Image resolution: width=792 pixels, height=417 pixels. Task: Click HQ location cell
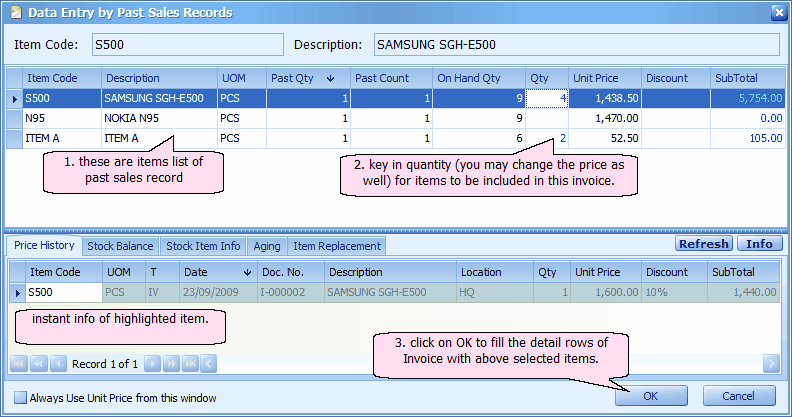(x=494, y=292)
